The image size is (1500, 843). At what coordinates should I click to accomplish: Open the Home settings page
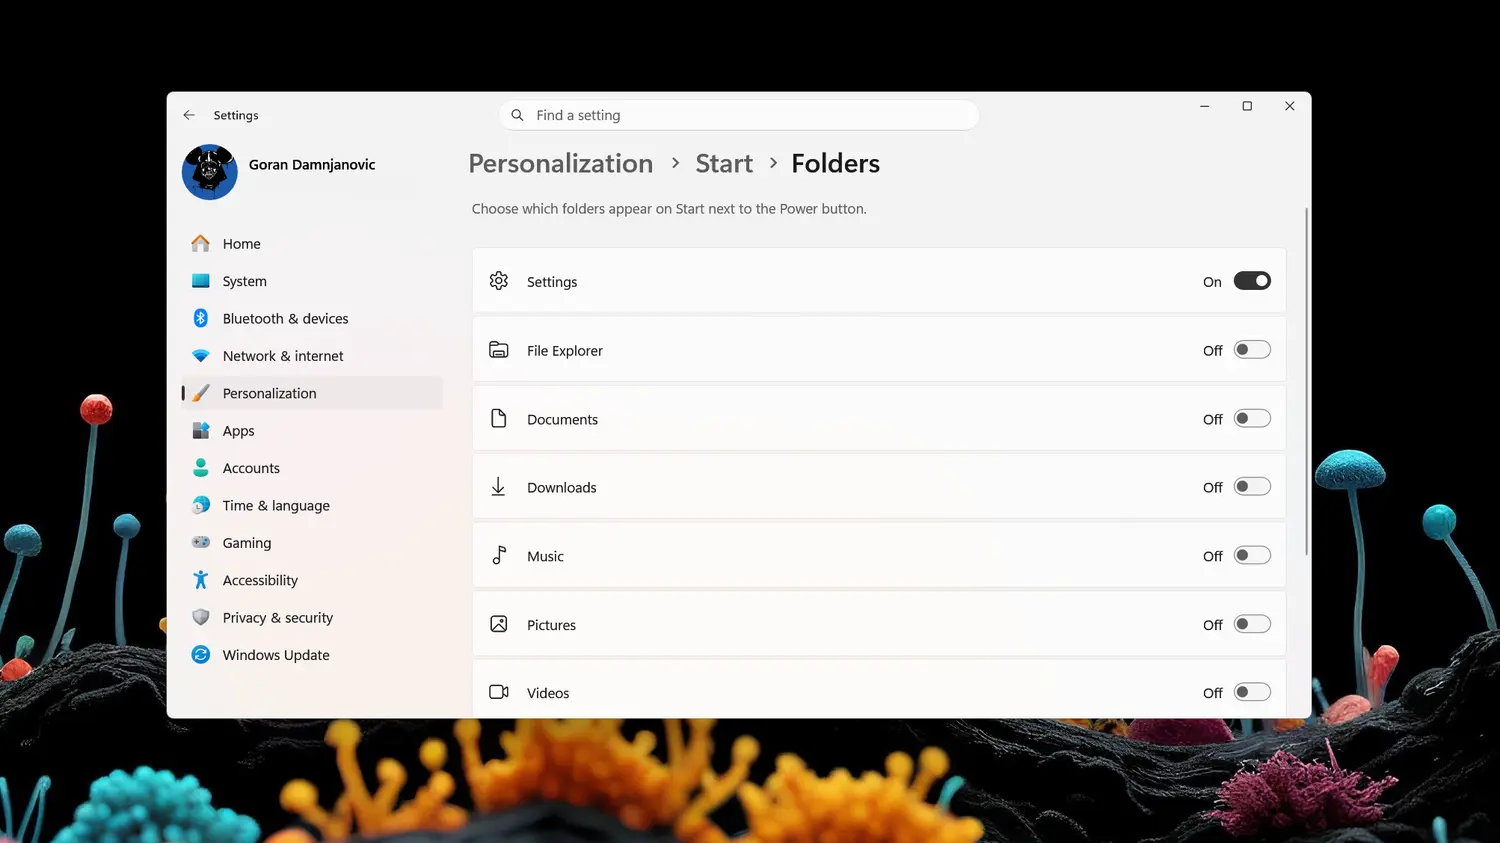click(312, 244)
